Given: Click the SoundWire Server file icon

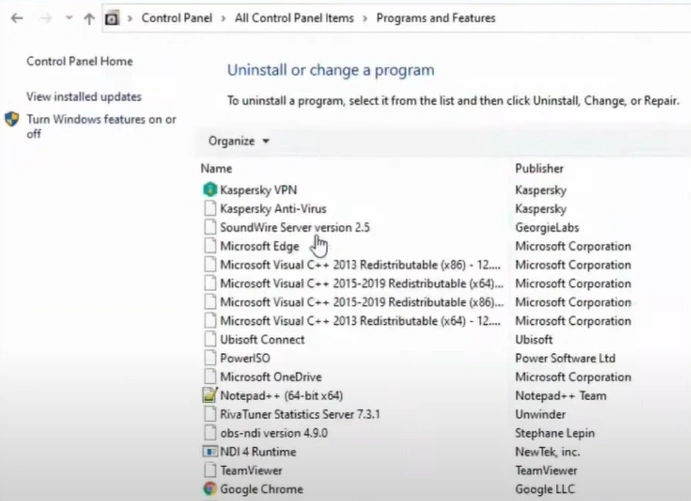Looking at the screenshot, I should click(210, 227).
